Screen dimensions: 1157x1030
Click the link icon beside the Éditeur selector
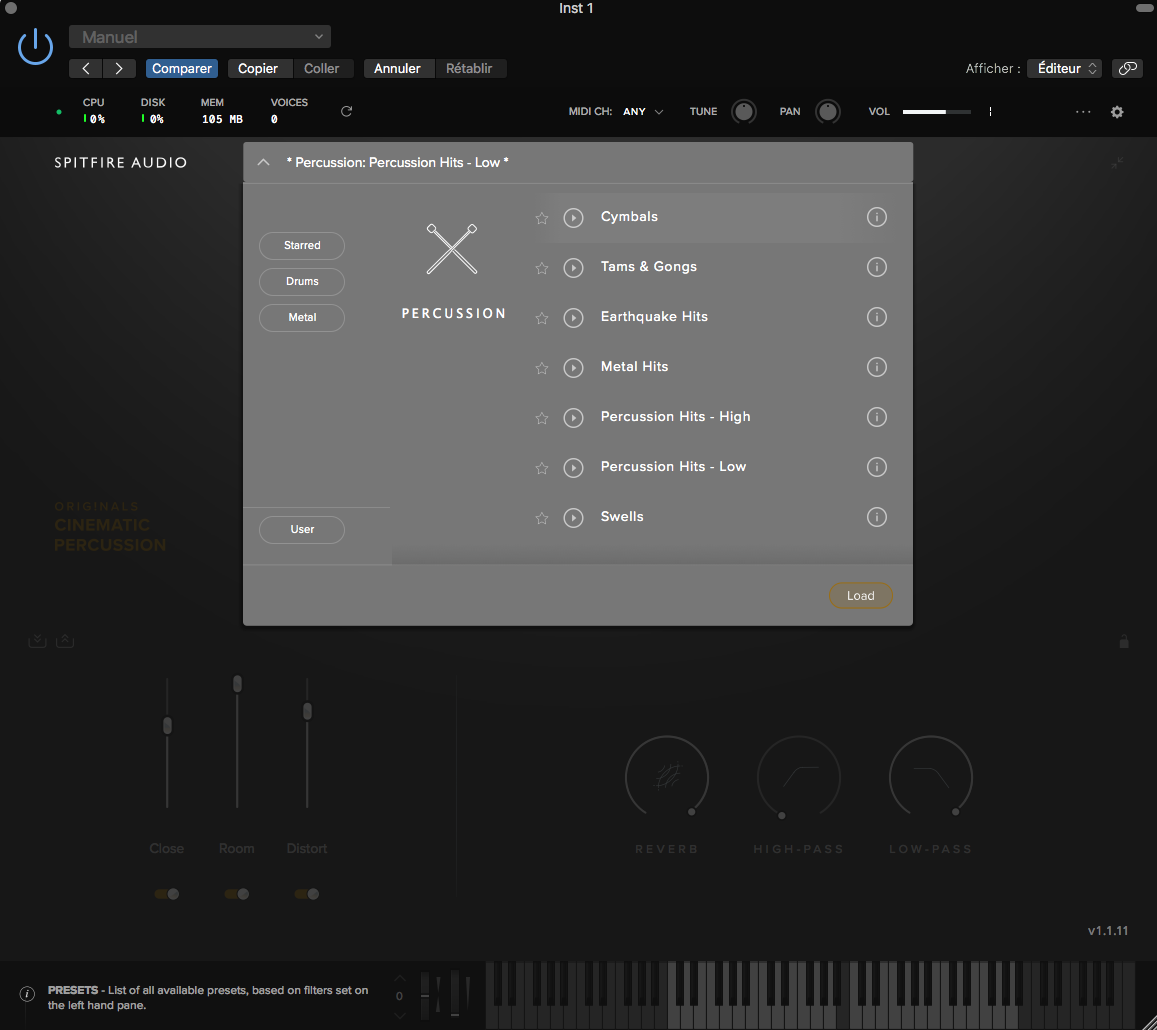pos(1127,68)
